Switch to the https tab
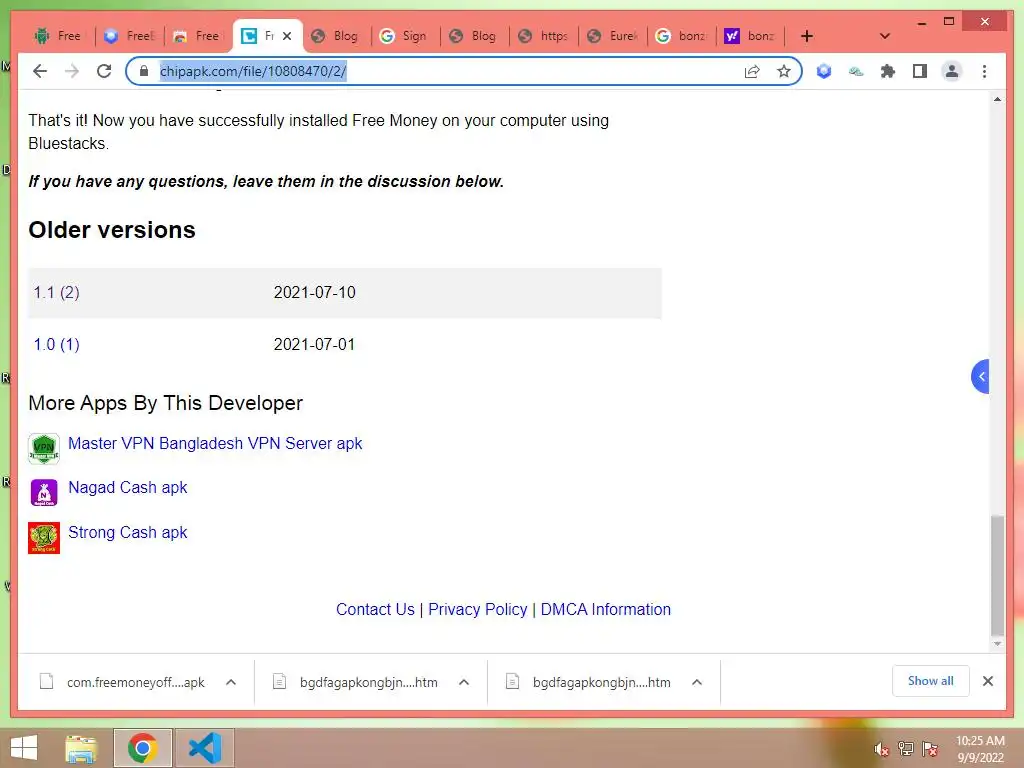 pos(543,36)
